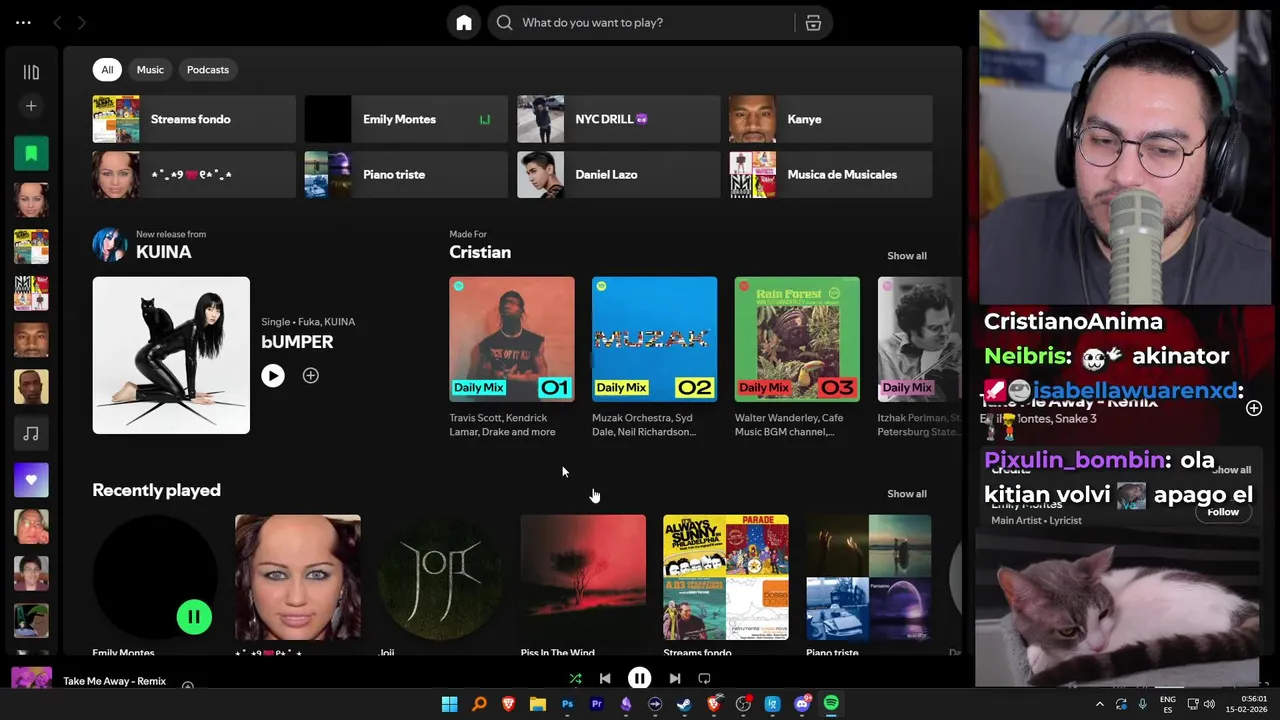Image resolution: width=1280 pixels, height=720 pixels.
Task: Open the Kanye shortcut tile
Action: (831, 119)
